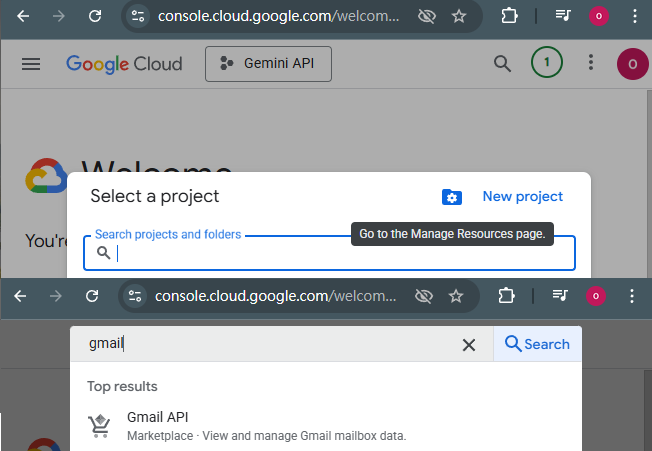Image resolution: width=652 pixels, height=451 pixels.
Task: Click the Marketplace cart icon beside Gmail API
Action: (99, 426)
